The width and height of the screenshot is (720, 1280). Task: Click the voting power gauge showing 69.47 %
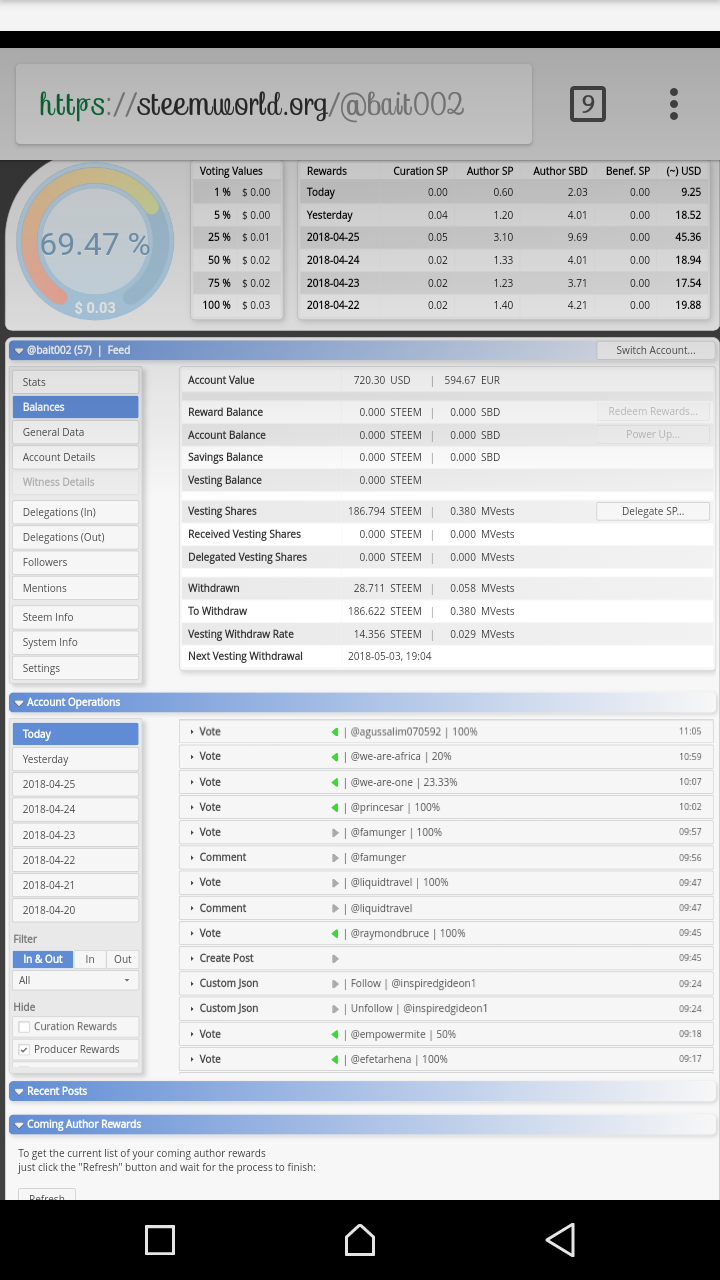pyautogui.click(x=95, y=244)
